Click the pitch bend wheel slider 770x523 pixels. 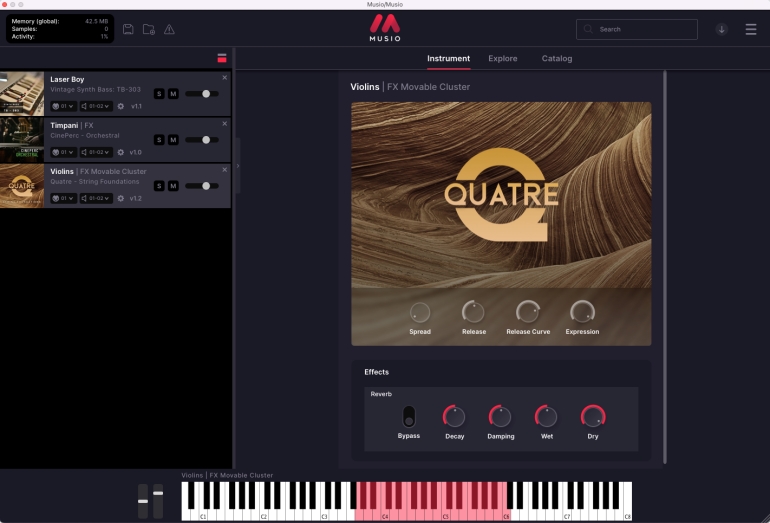(142, 501)
